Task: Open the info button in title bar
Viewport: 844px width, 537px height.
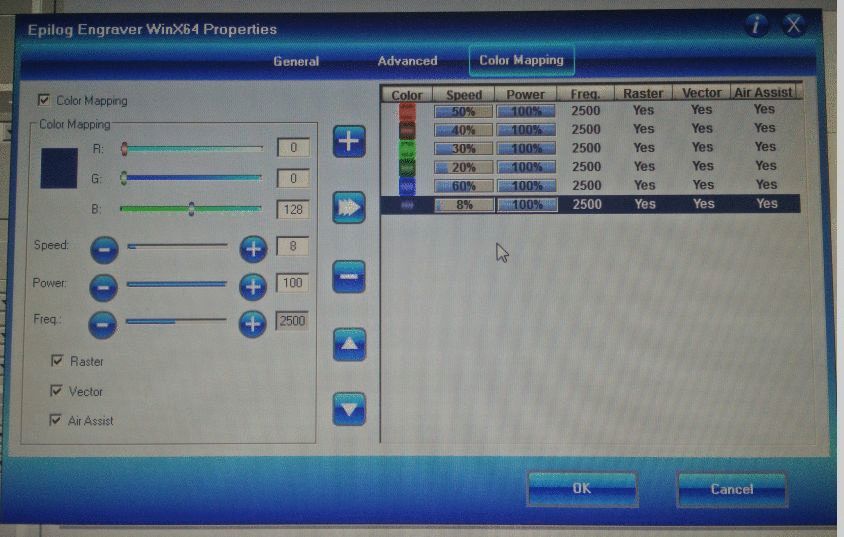Action: coord(756,25)
